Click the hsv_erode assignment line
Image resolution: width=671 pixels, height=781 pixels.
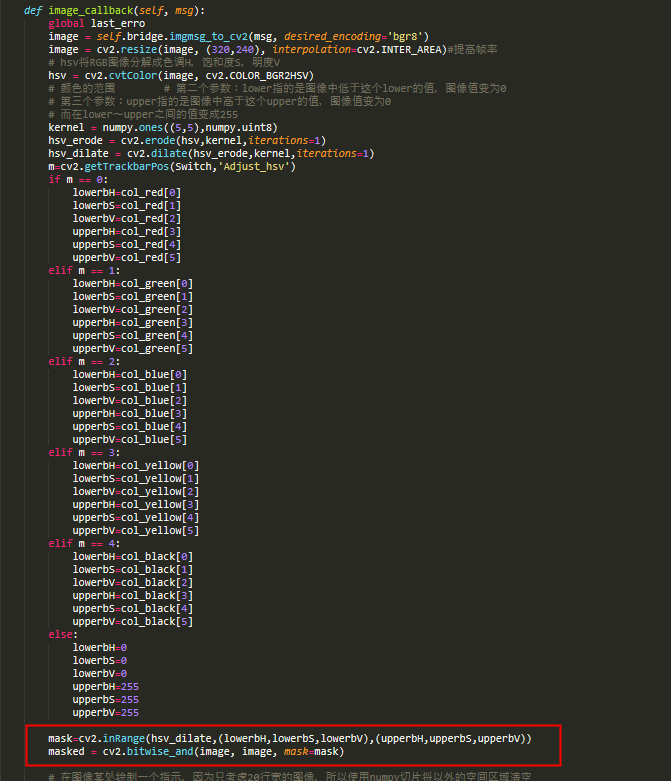point(187,140)
